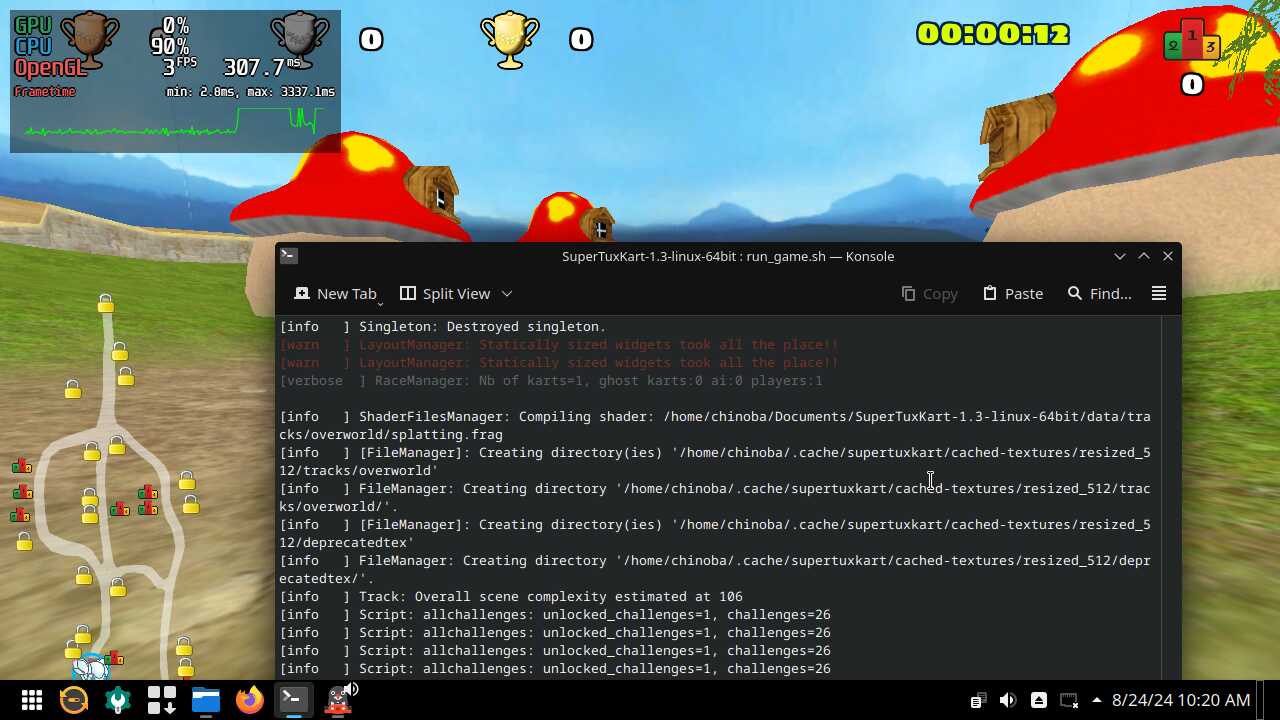The height and width of the screenshot is (720, 1280).
Task: Open Konsole's hamburger menu
Action: tap(1159, 293)
